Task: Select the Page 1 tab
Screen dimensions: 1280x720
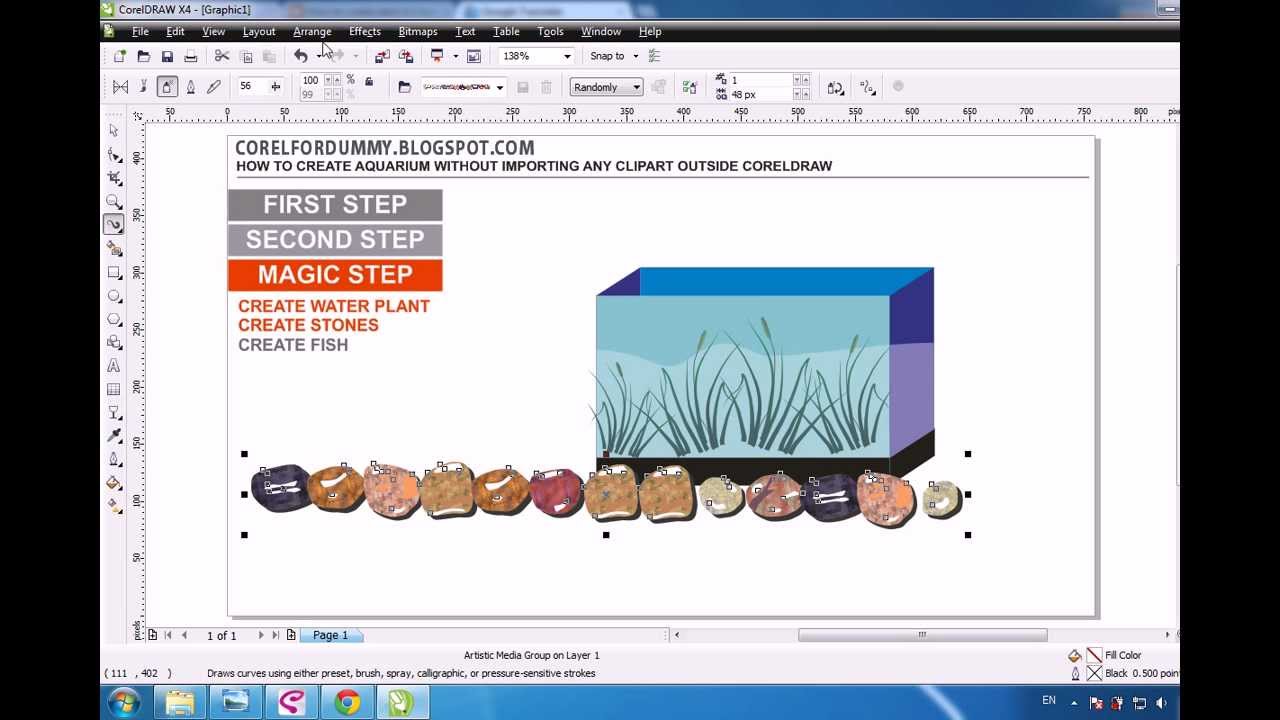Action: pyautogui.click(x=330, y=635)
